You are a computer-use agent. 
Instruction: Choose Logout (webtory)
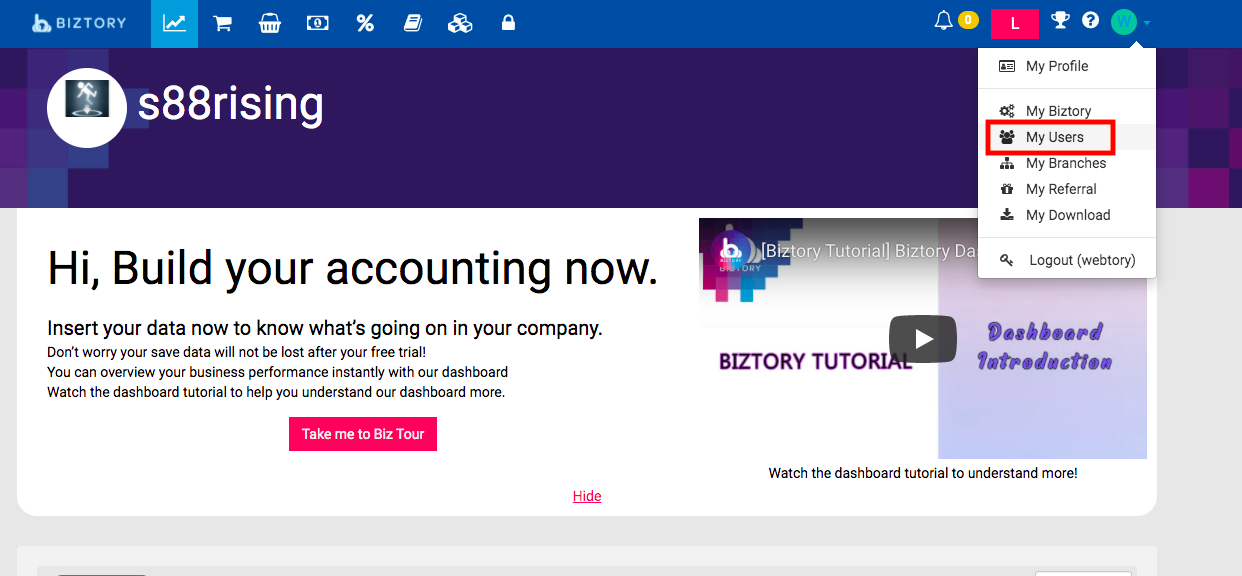(1067, 260)
